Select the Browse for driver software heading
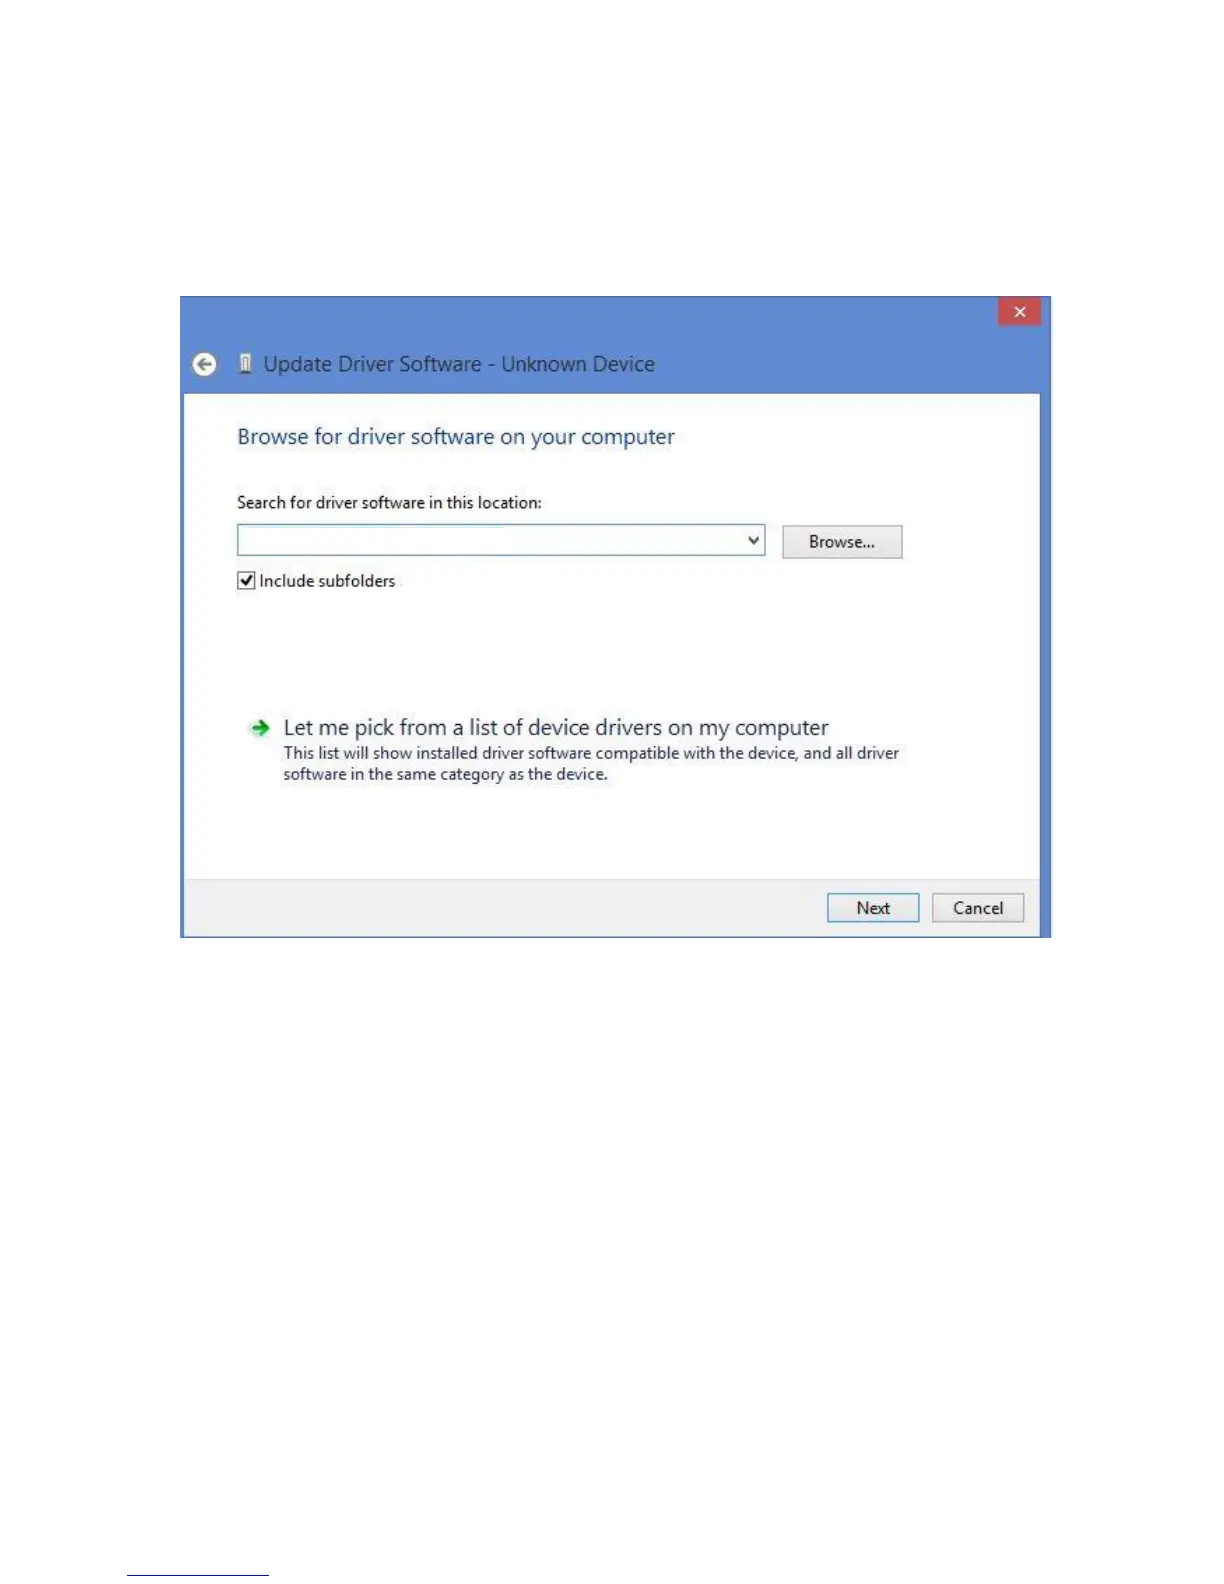The width and height of the screenshot is (1224, 1584). pos(456,437)
